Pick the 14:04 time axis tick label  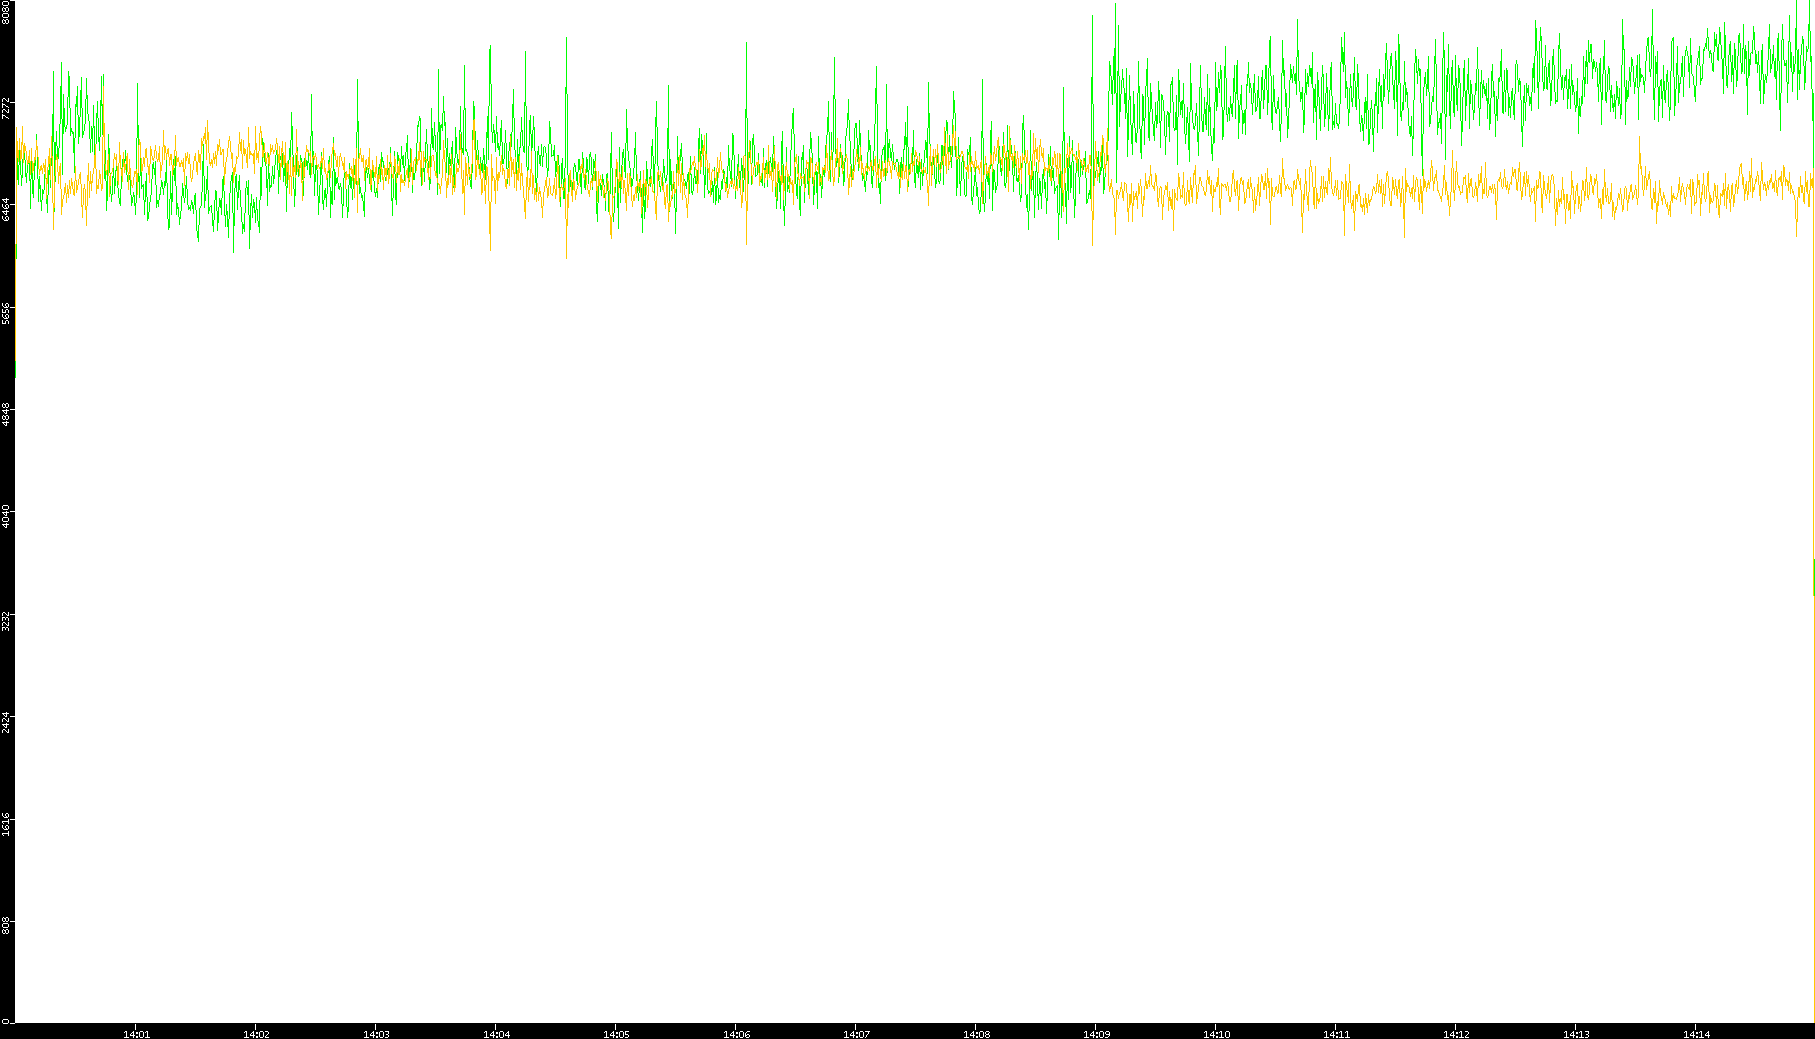pyautogui.click(x=496, y=1033)
